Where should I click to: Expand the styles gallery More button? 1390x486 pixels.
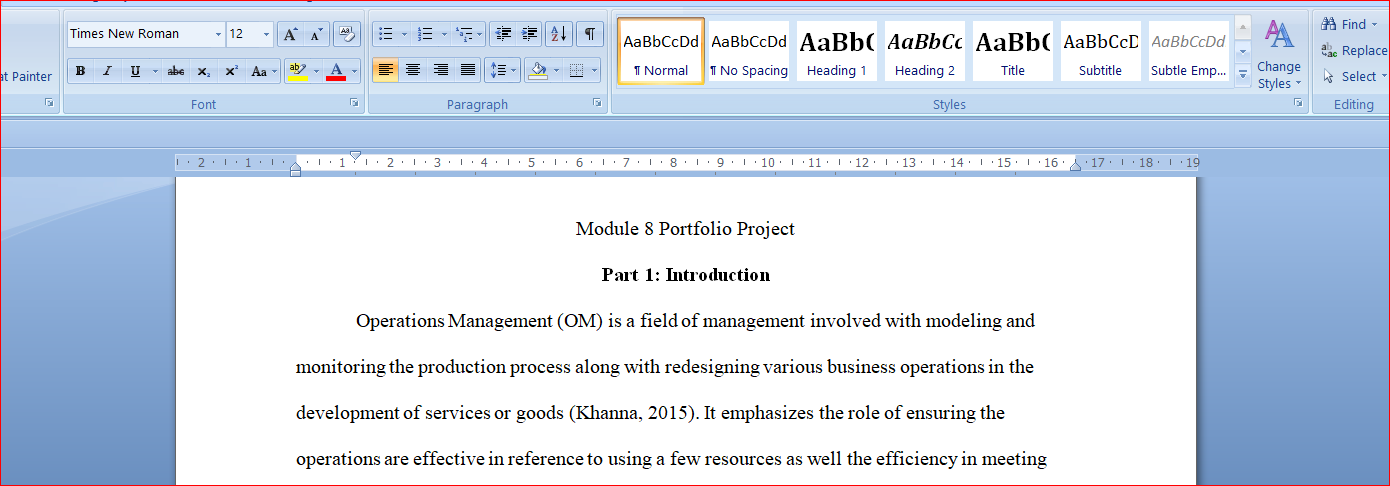(1243, 75)
